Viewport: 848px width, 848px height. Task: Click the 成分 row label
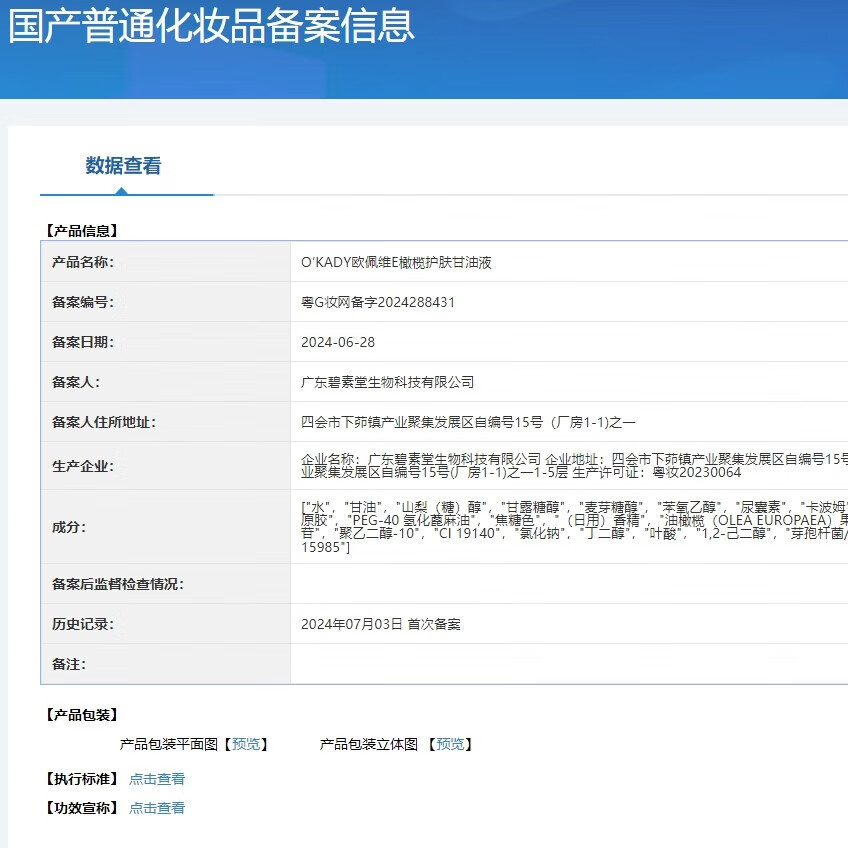coord(69,527)
